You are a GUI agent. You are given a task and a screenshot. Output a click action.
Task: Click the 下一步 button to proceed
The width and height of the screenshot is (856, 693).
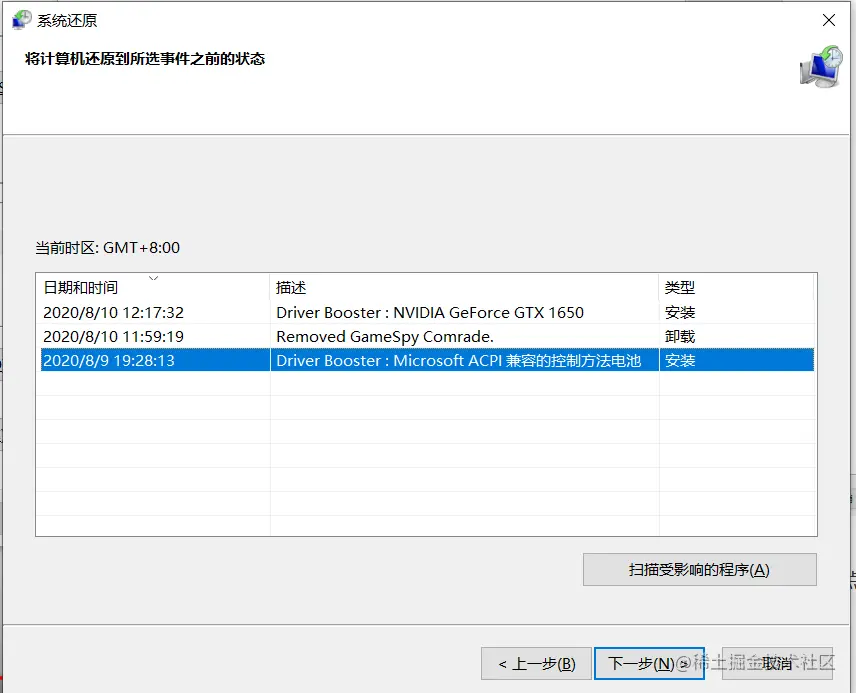tap(645, 663)
